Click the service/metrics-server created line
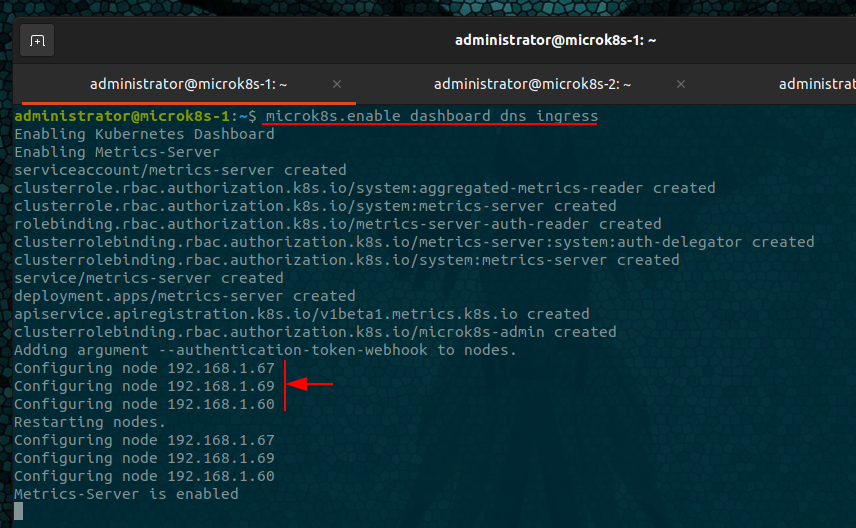This screenshot has height=528, width=856. [148, 278]
